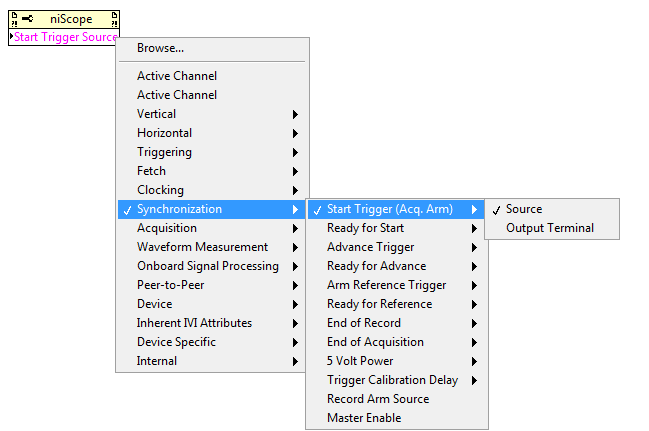649x431 pixels.
Task: Choose the Master Enable property
Action: (x=364, y=418)
